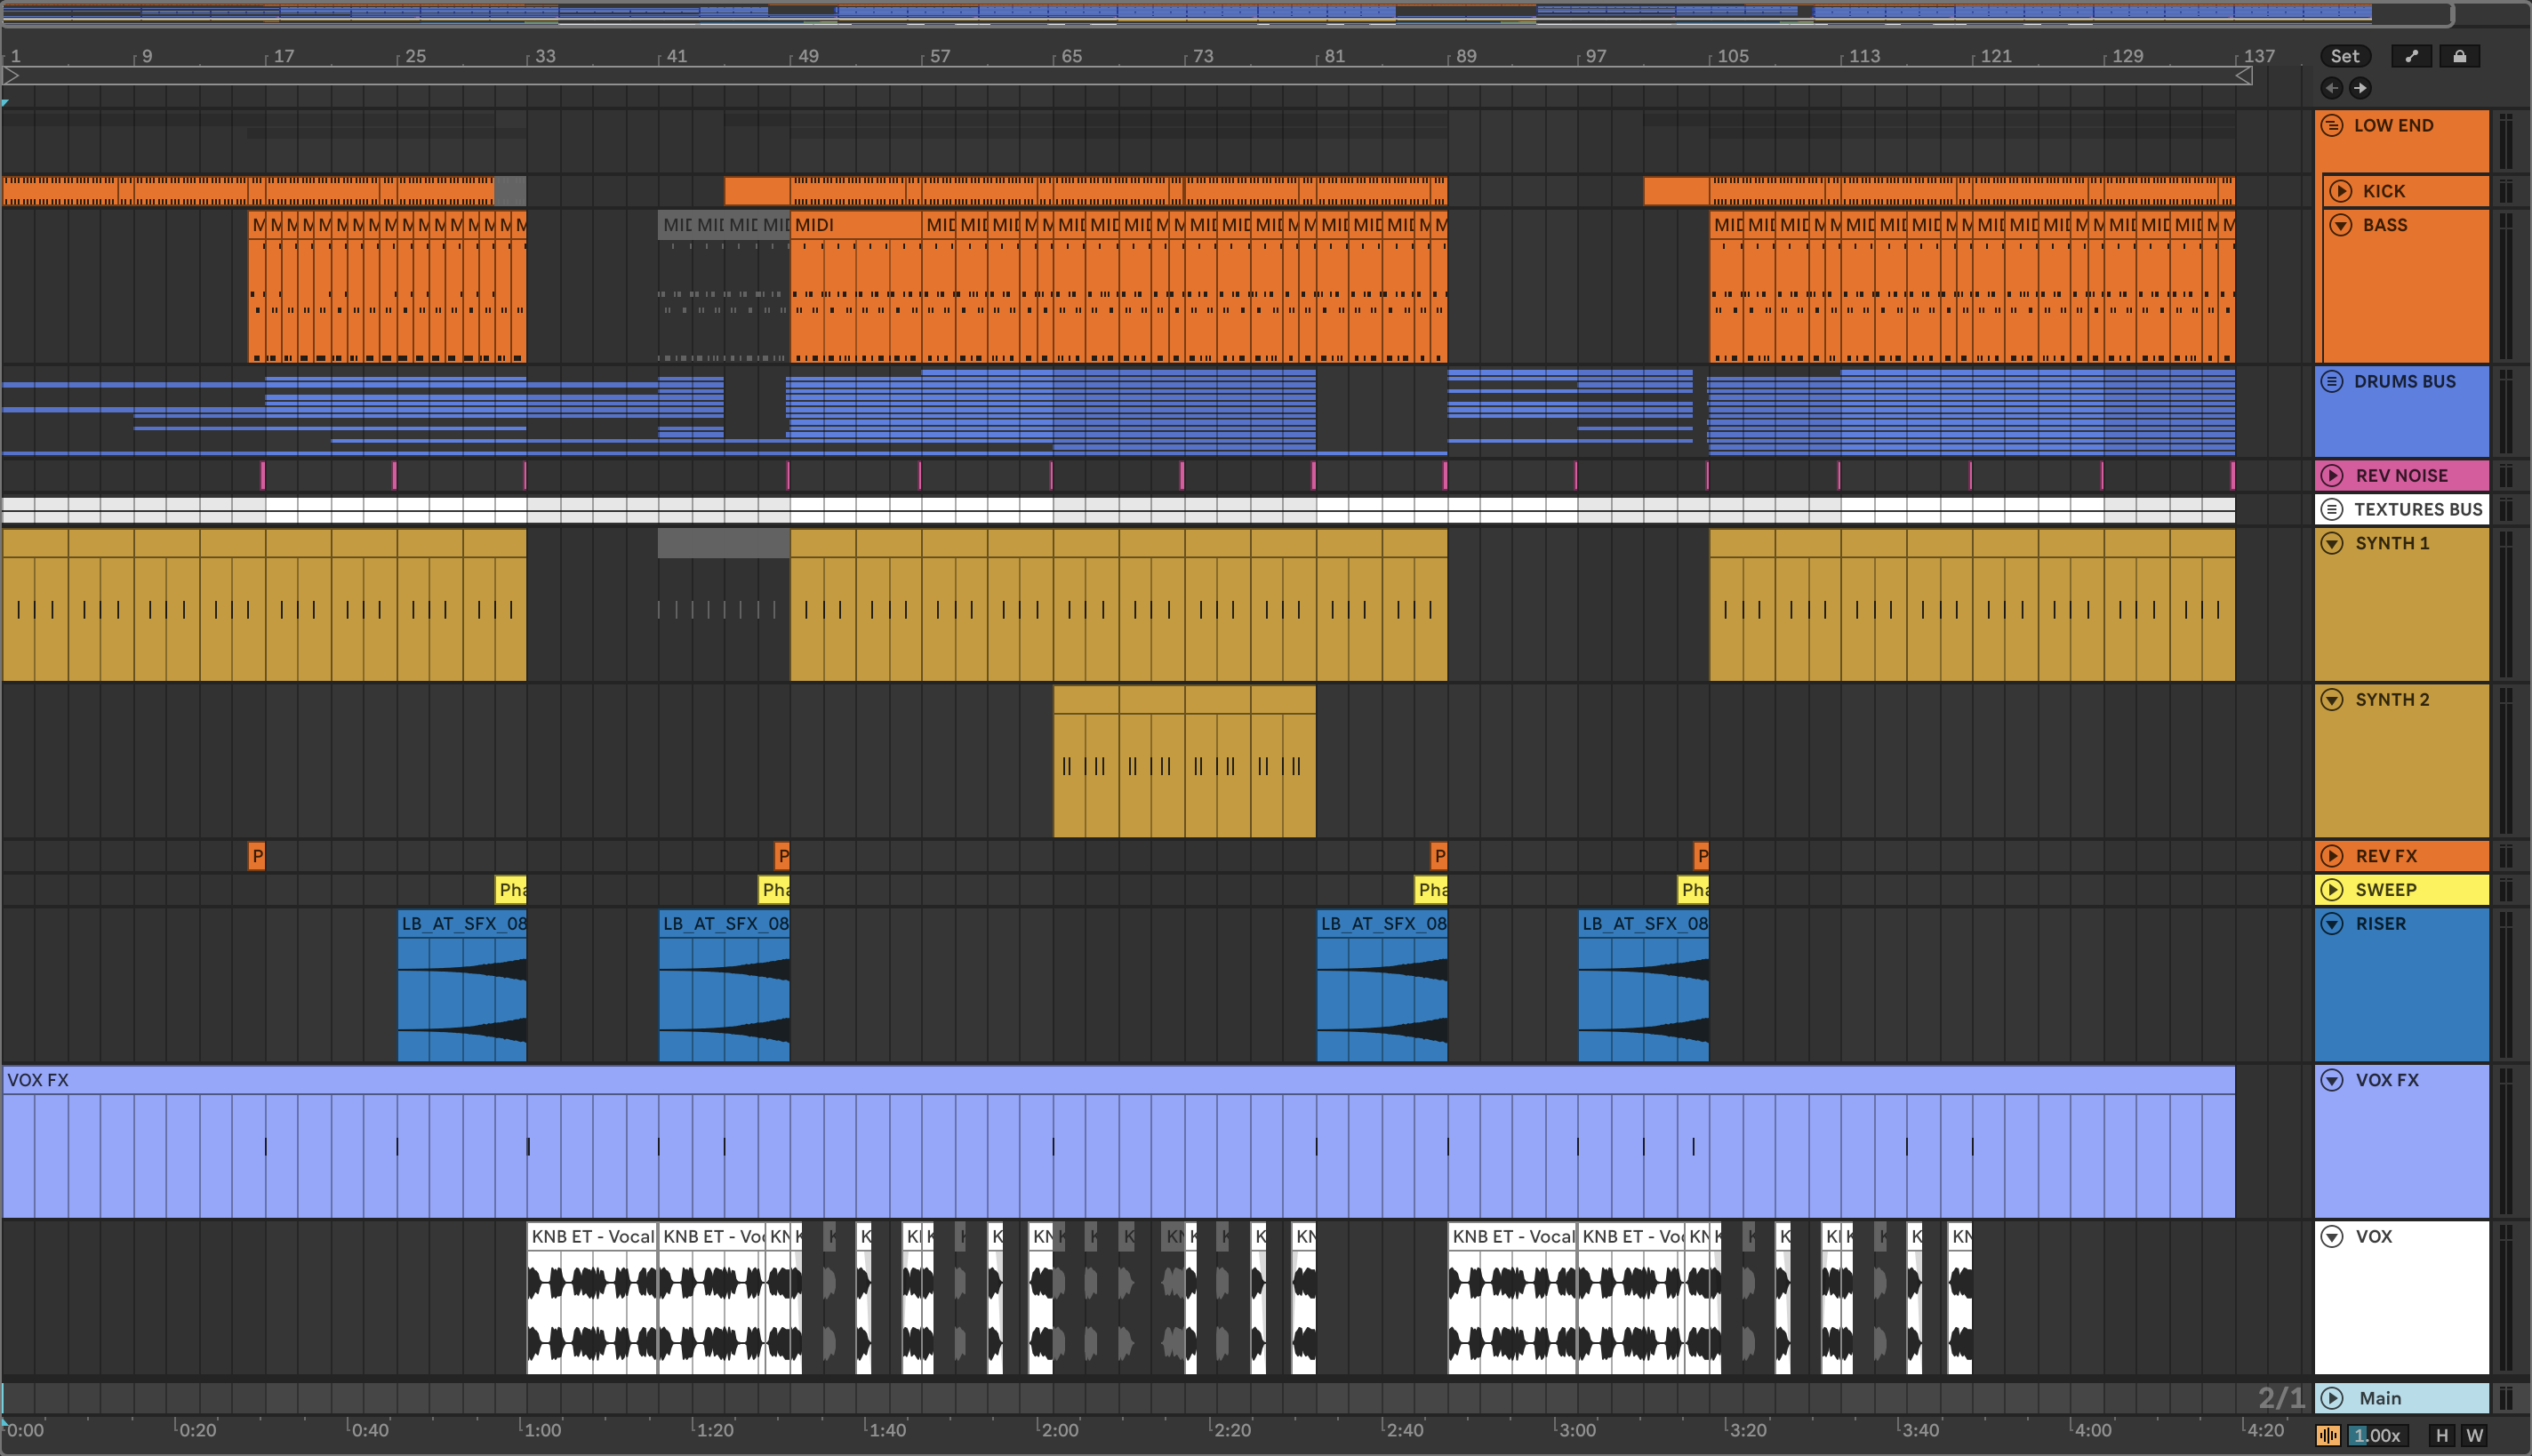Screen dimensions: 2532x1456
Task: Click the DRUMS BUS group icon
Action: (x=2331, y=381)
